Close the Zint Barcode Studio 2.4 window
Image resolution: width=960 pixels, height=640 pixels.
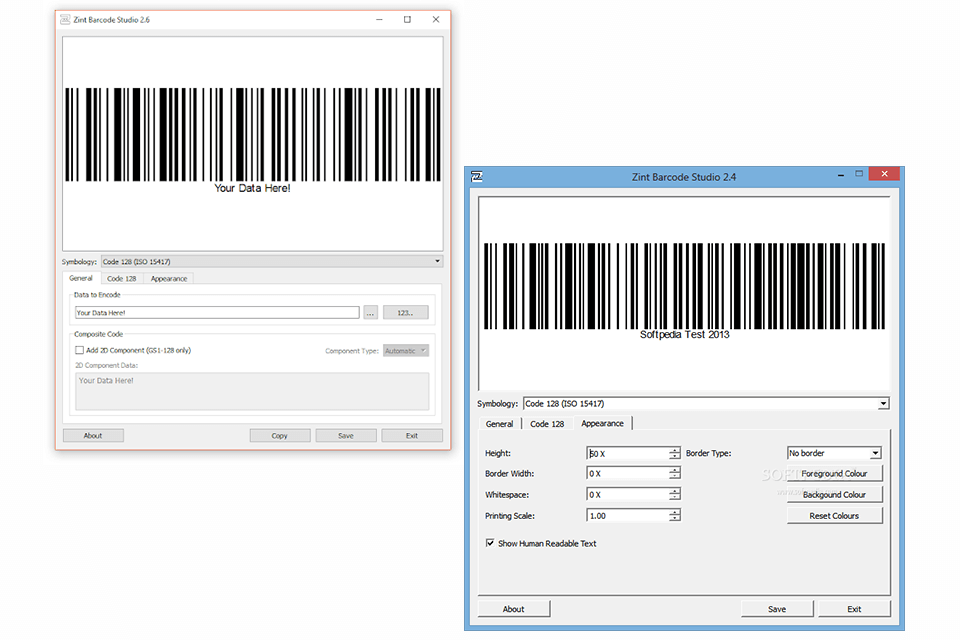pos(884,174)
